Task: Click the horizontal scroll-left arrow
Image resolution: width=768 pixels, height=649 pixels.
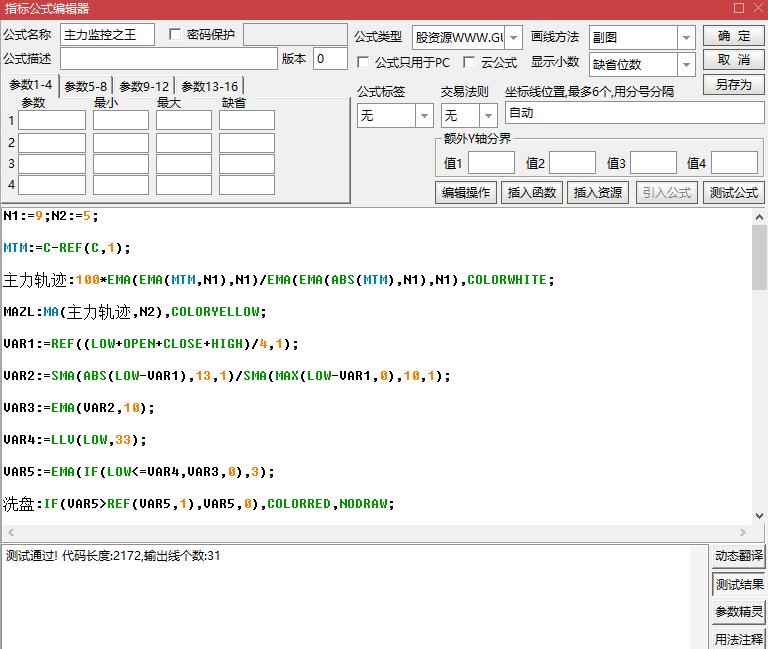Action: (11, 532)
